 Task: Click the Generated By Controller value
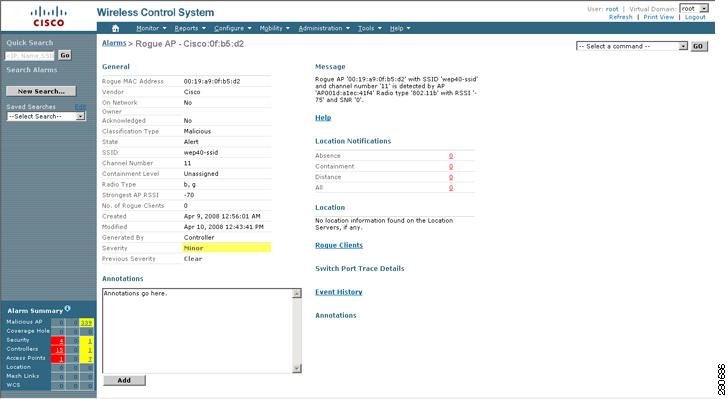(x=199, y=237)
